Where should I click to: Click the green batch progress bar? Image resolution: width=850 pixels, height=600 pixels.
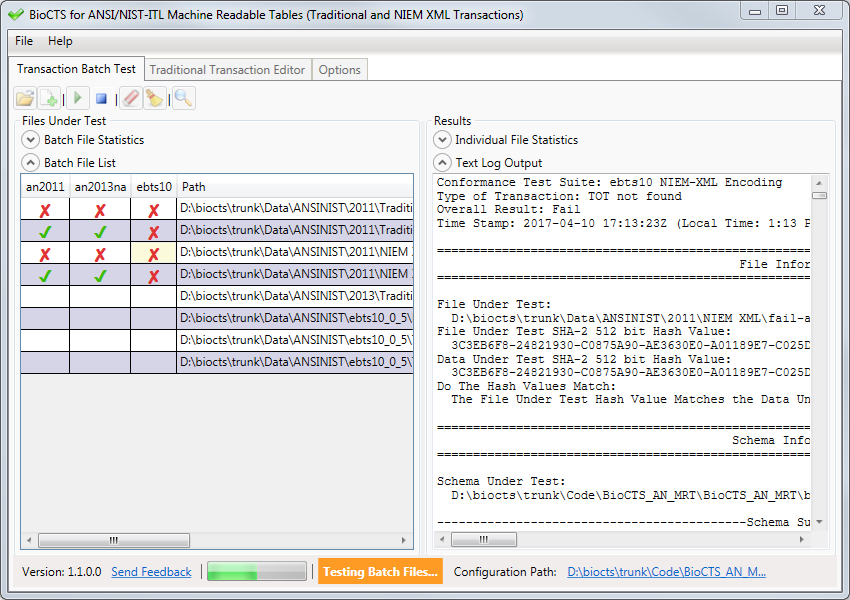256,572
